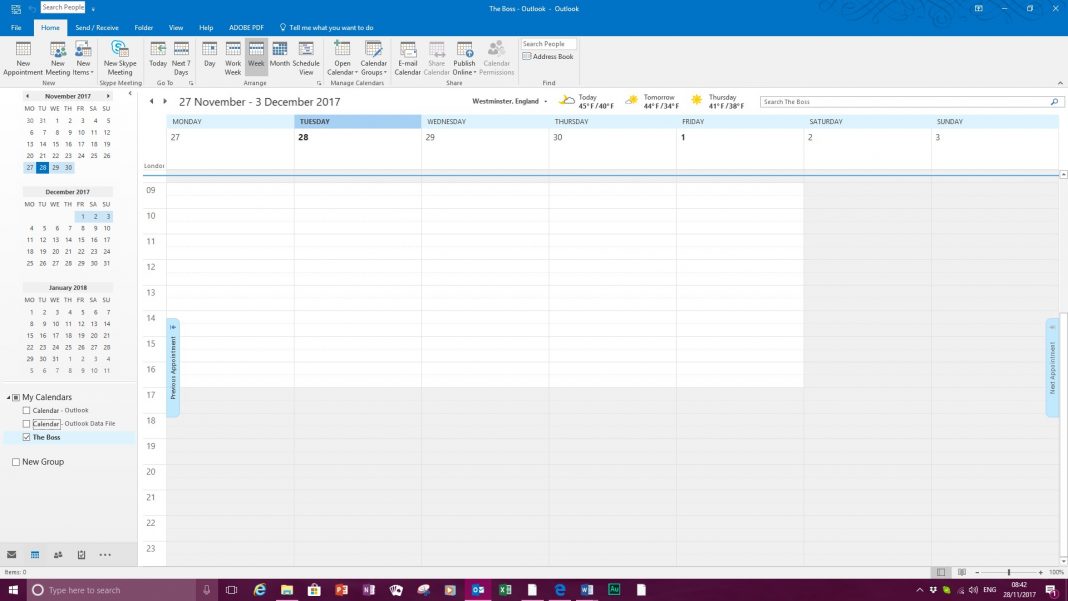The image size is (1068, 601).
Task: Jump to Today in the calendar
Action: click(x=158, y=58)
